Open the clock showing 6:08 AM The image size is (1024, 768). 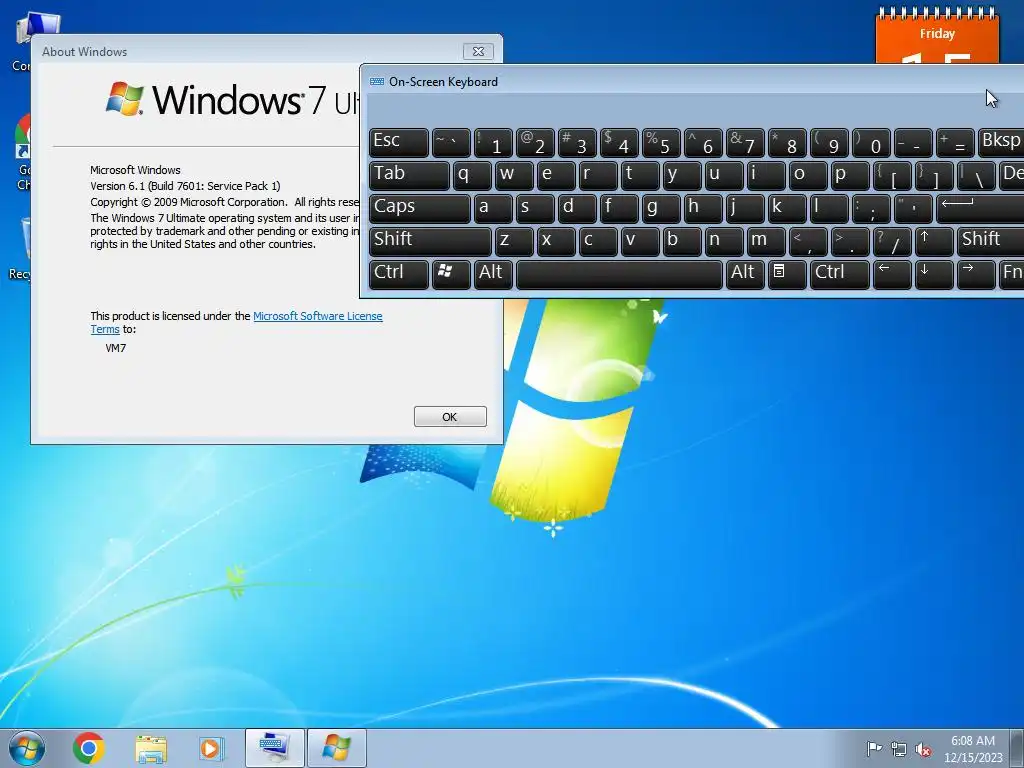[972, 741]
